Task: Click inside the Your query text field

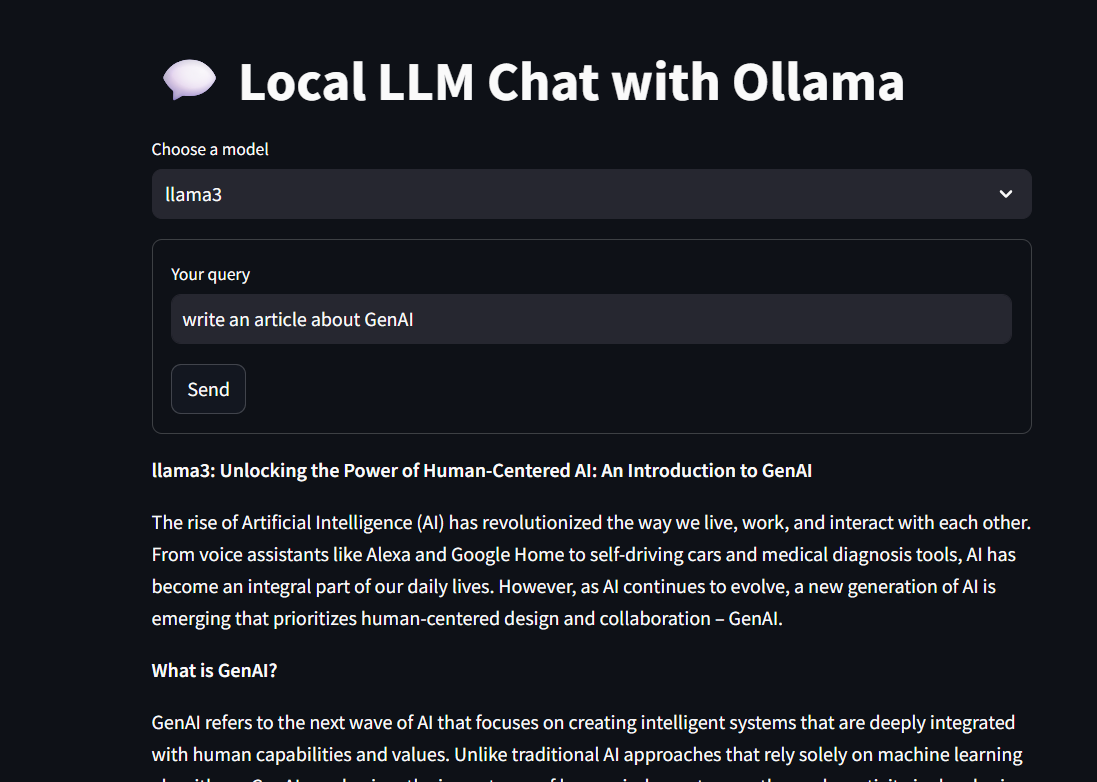Action: (591, 319)
